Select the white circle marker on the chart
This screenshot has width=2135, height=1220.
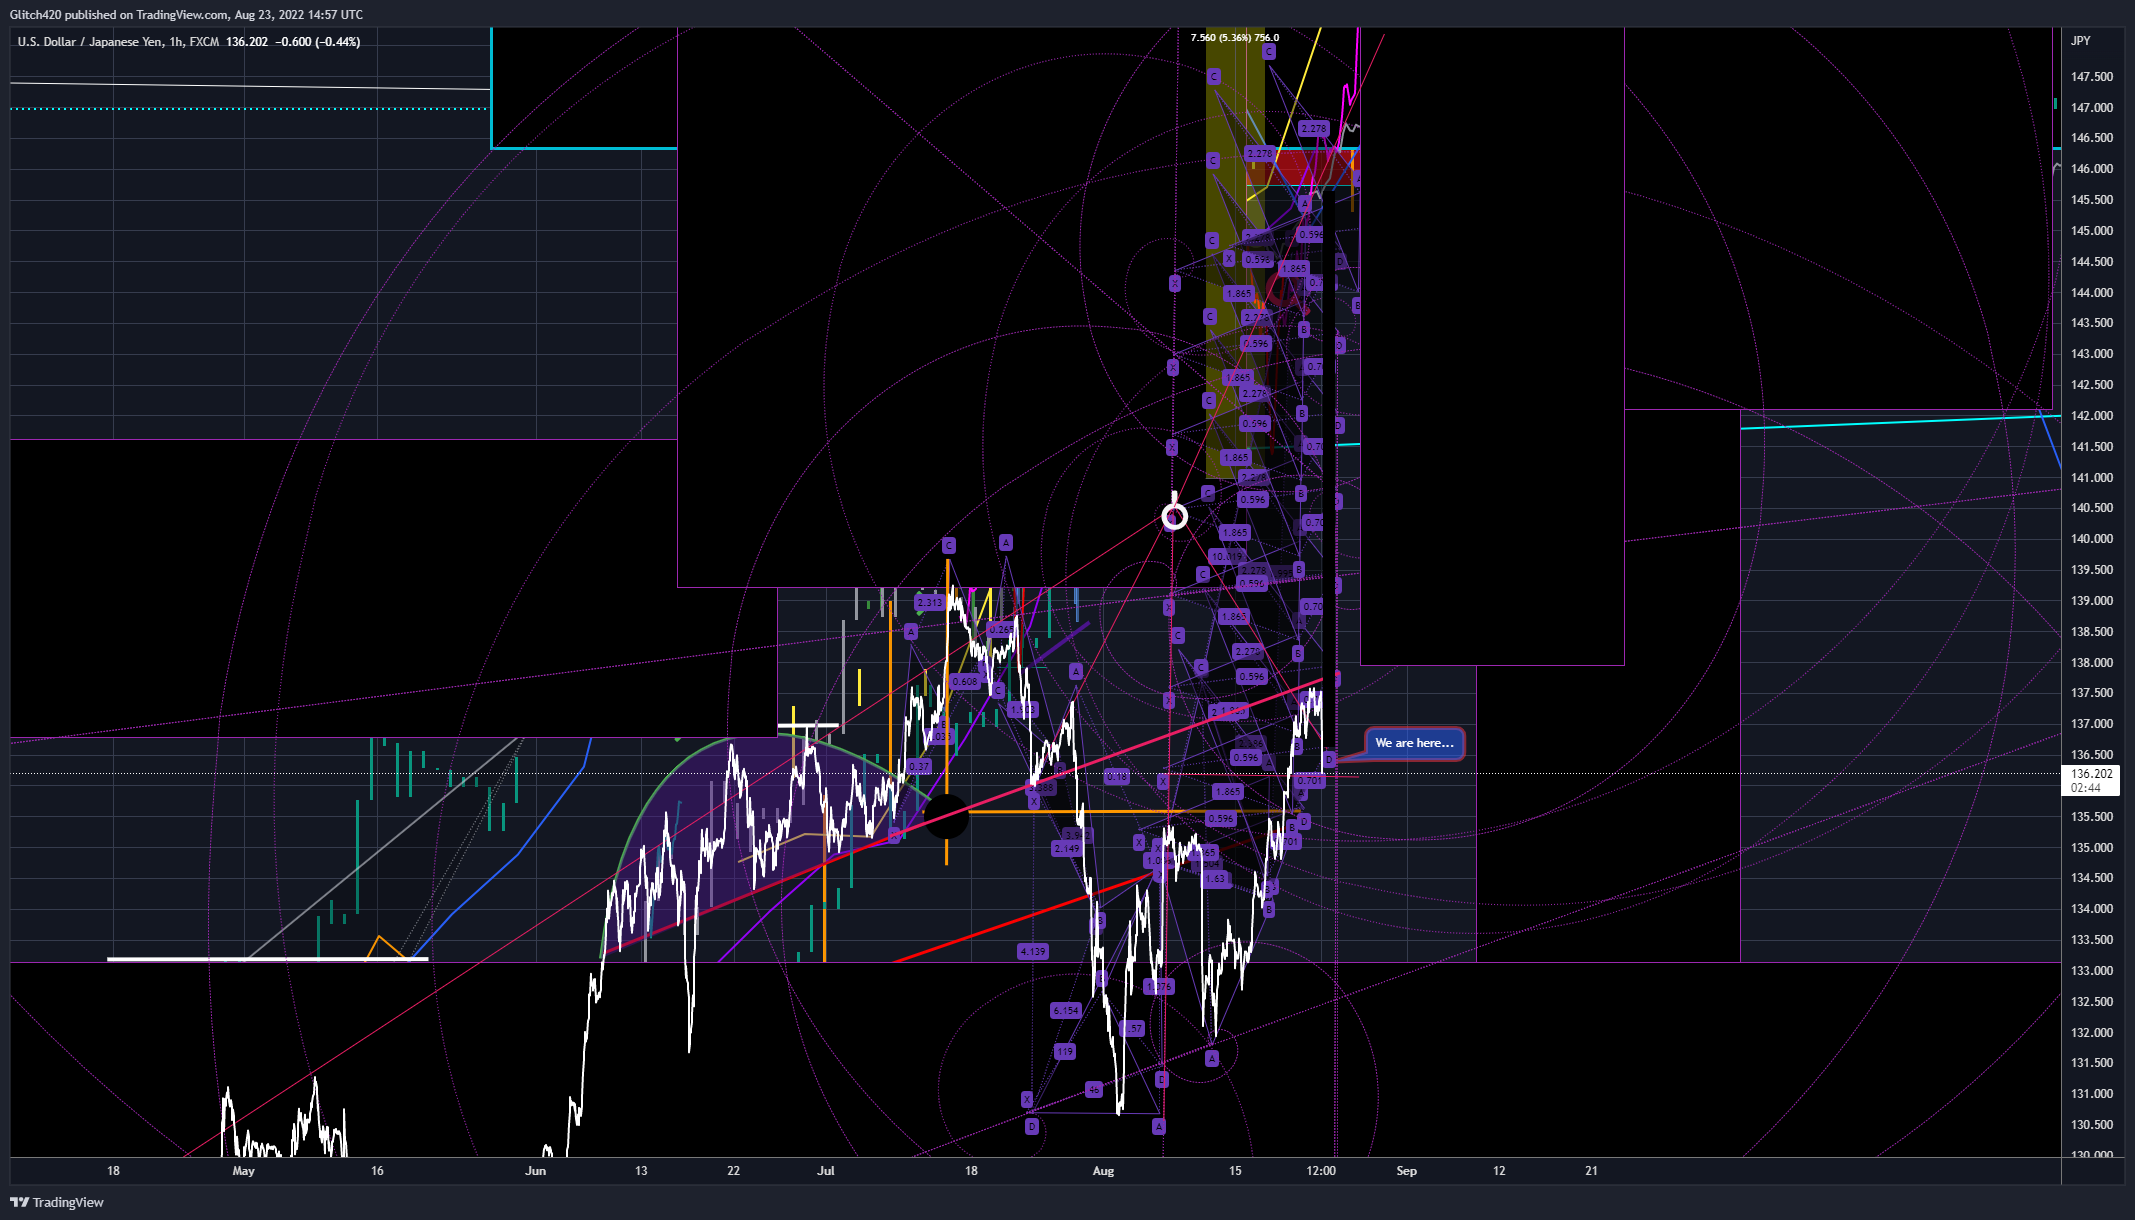1175,516
